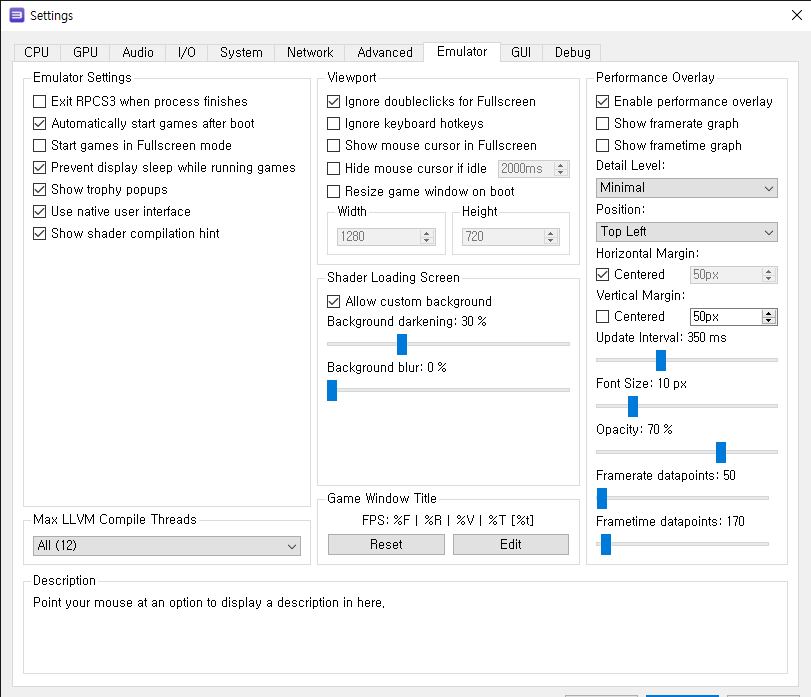Click the Framerate datapoints slider handle
This screenshot has height=697, width=811.
point(602,498)
